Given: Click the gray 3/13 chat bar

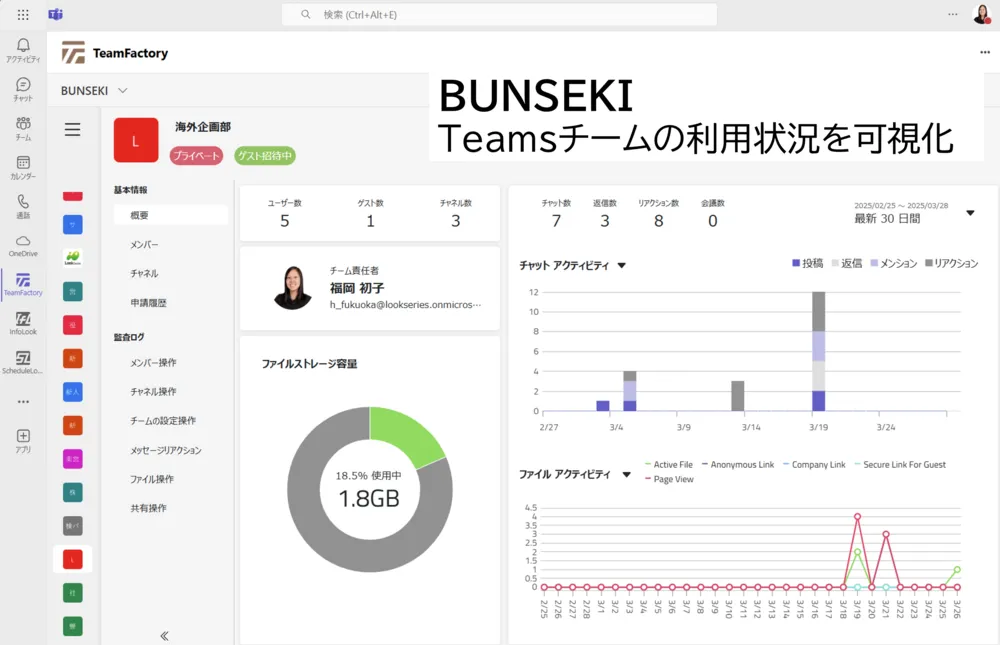Looking at the screenshot, I should 737,396.
